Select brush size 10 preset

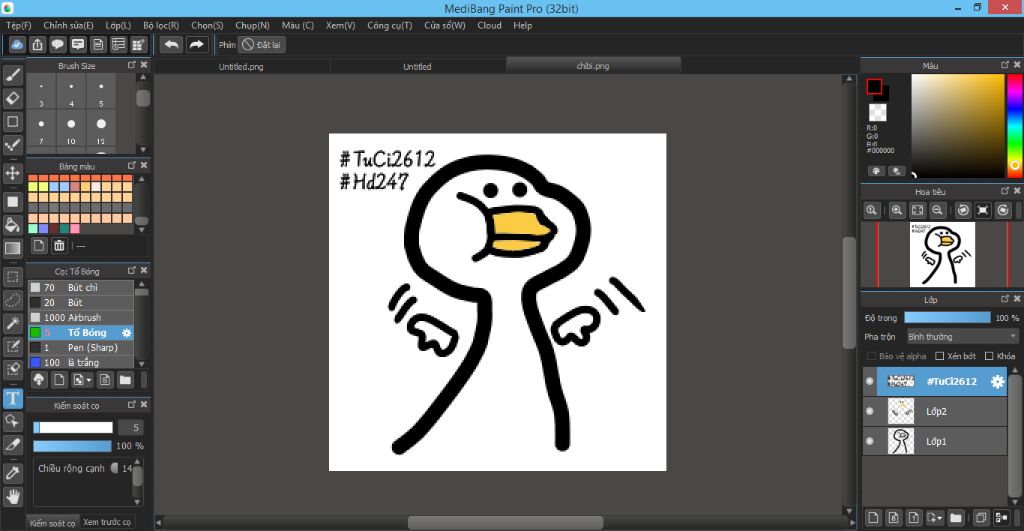pyautogui.click(x=71, y=128)
